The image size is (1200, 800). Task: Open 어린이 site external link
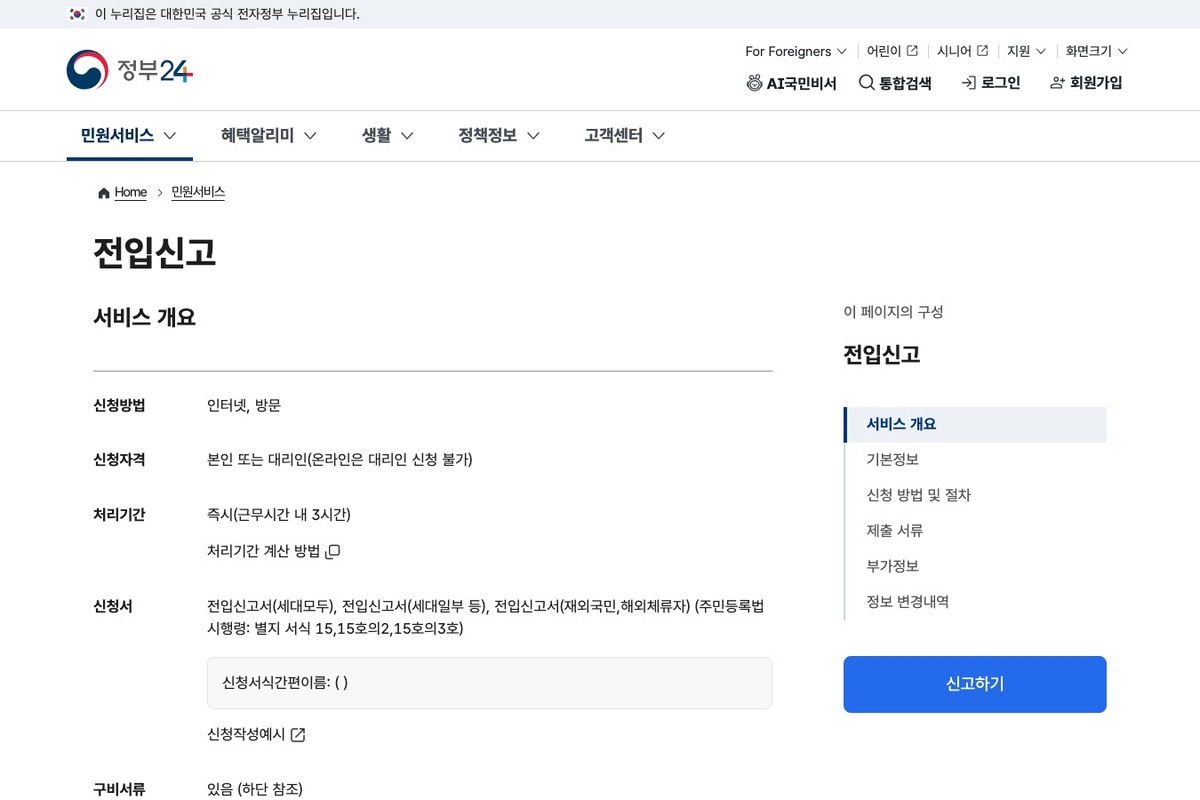tap(892, 51)
